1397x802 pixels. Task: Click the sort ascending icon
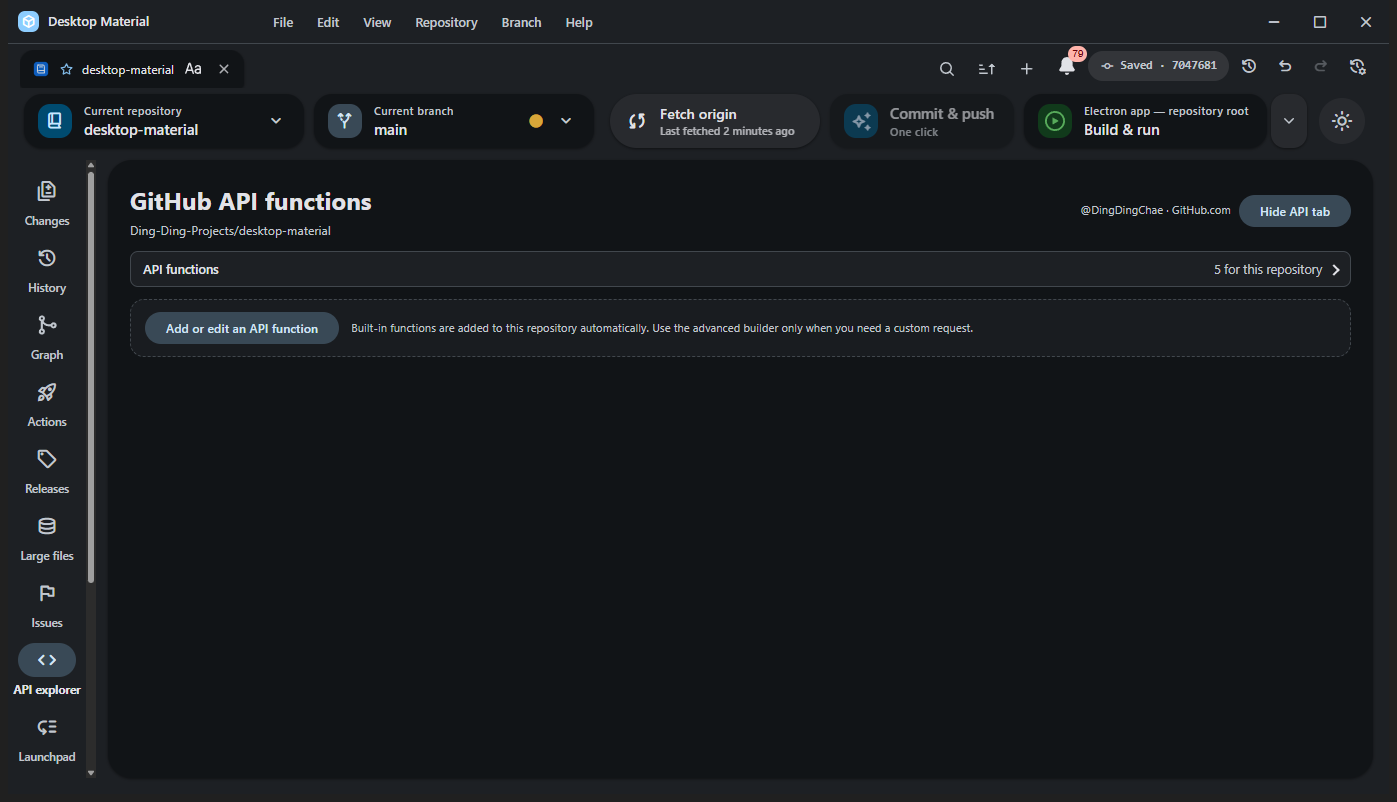986,68
